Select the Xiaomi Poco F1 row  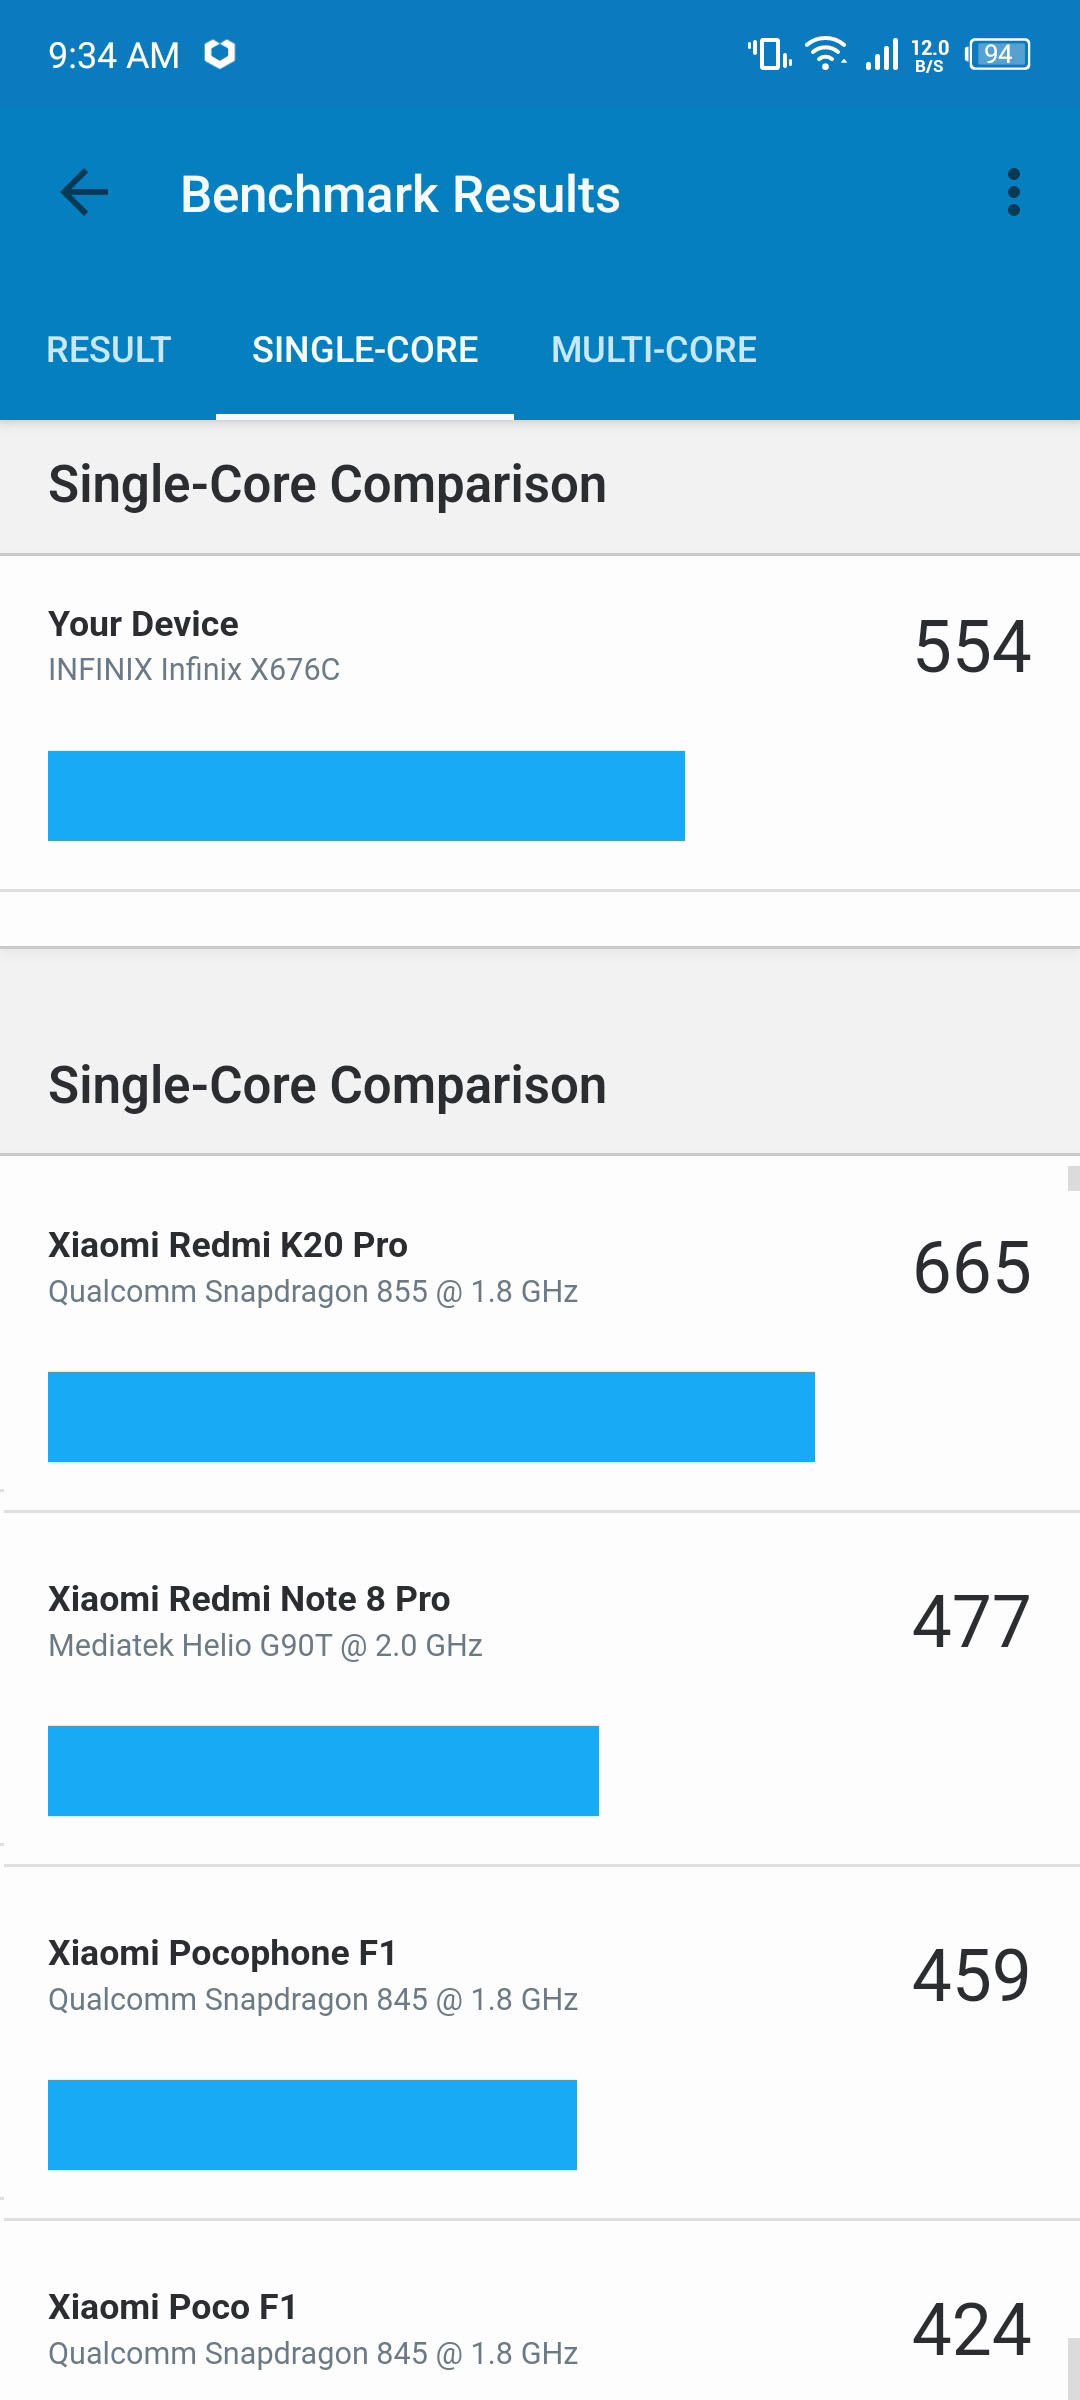540,2311
